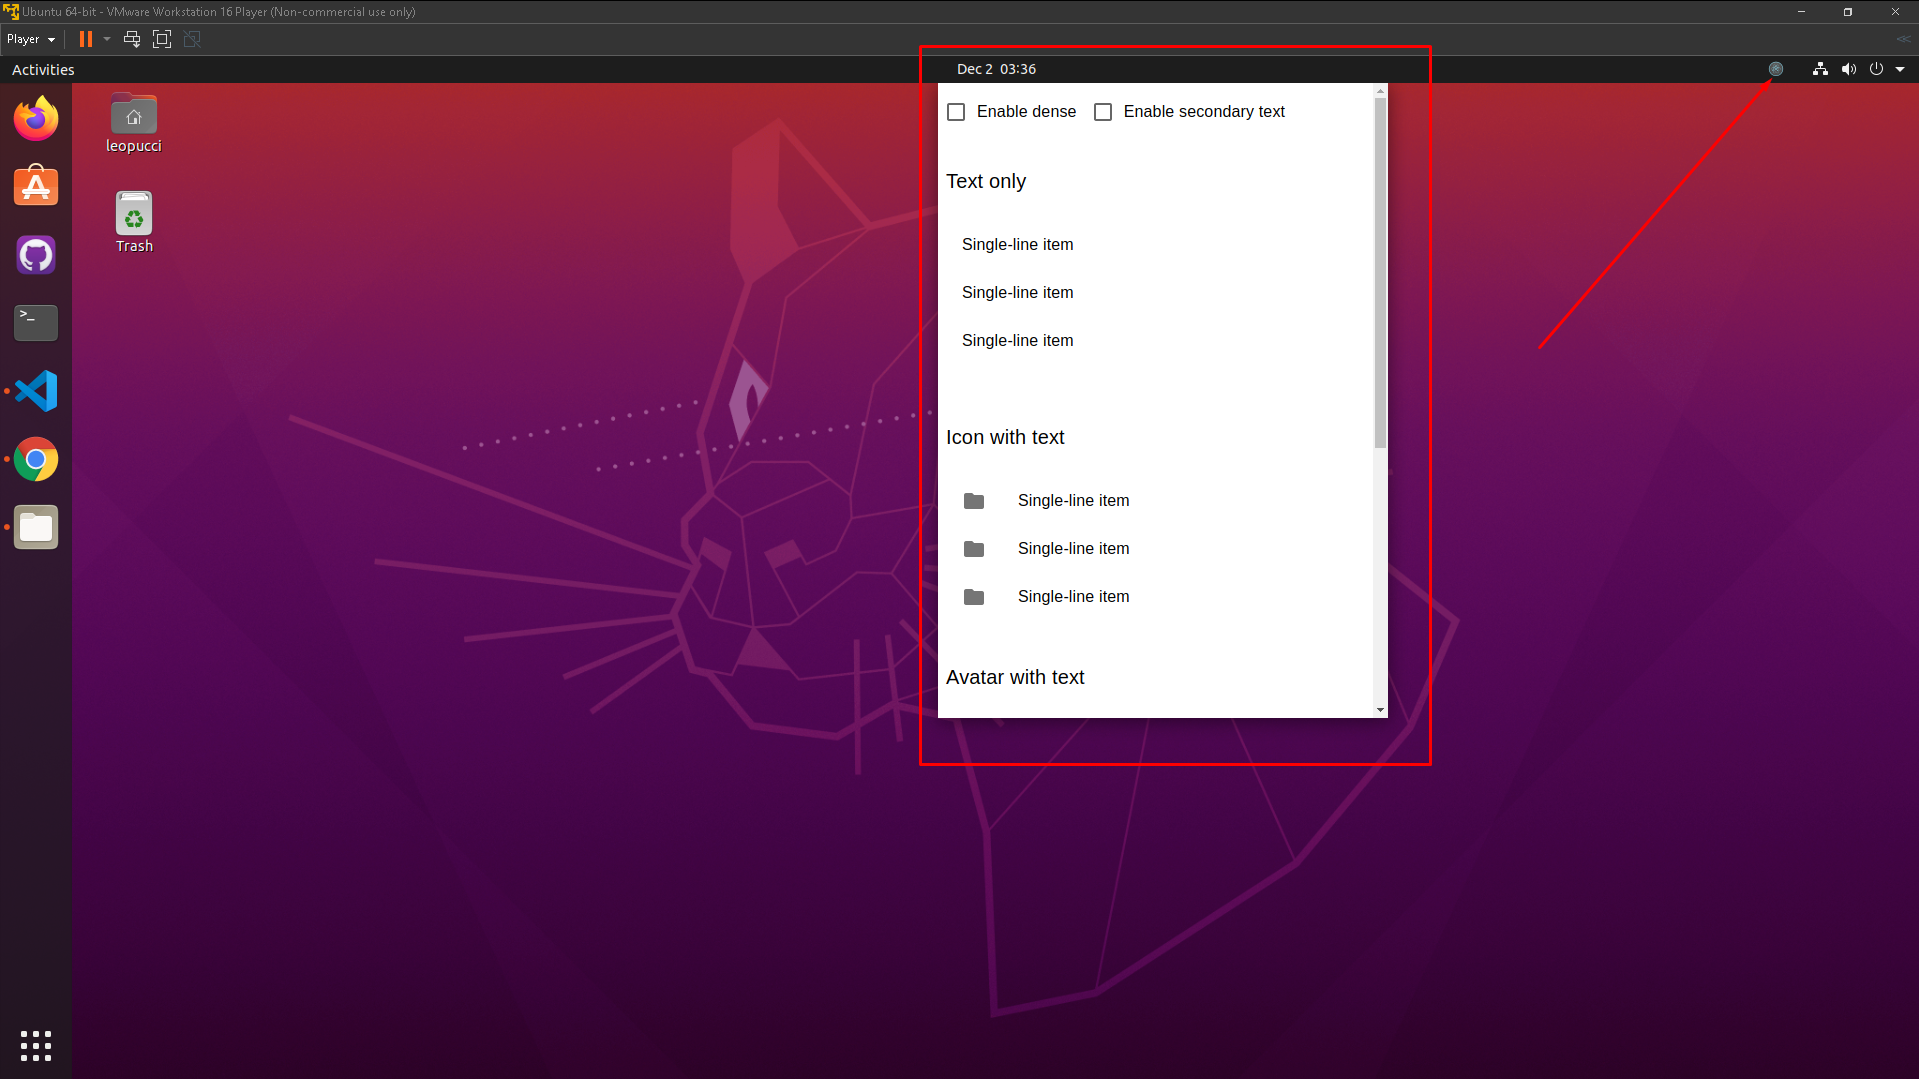1919x1079 pixels.
Task: Click the Avatar with text heading
Action: coord(1015,677)
